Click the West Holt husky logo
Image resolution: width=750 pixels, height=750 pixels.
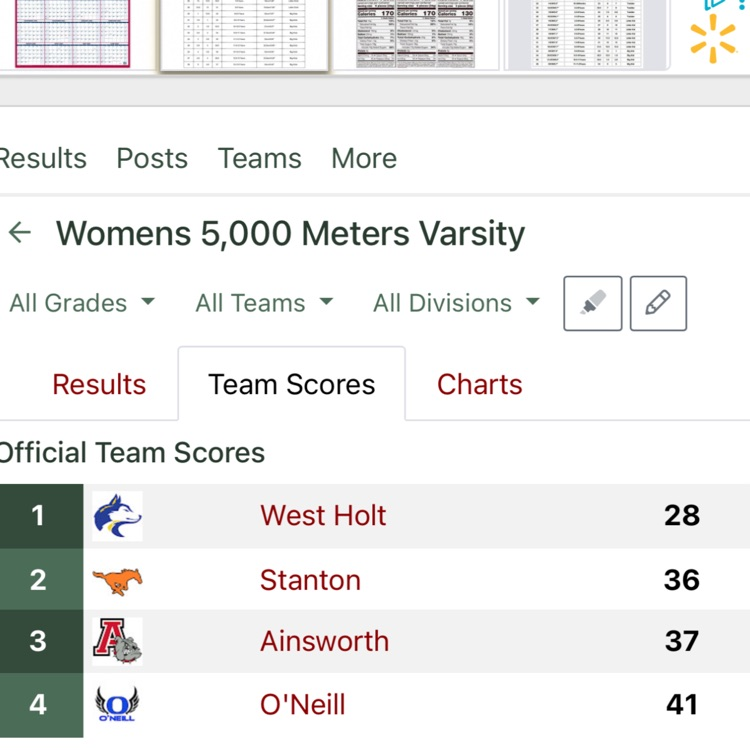coord(117,516)
